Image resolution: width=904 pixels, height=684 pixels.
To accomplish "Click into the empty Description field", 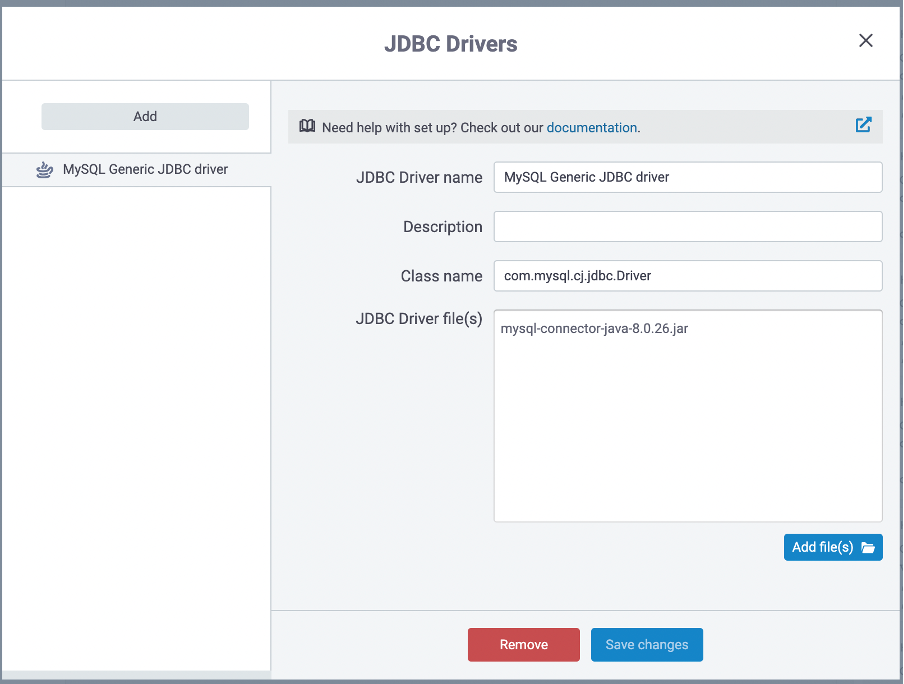I will tap(688, 226).
